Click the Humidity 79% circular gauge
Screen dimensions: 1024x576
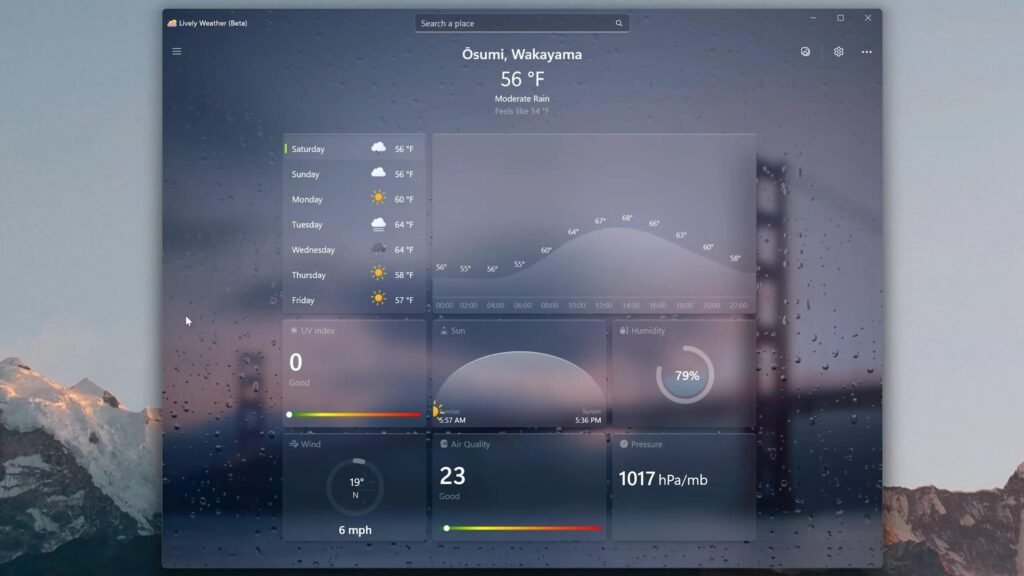[685, 376]
